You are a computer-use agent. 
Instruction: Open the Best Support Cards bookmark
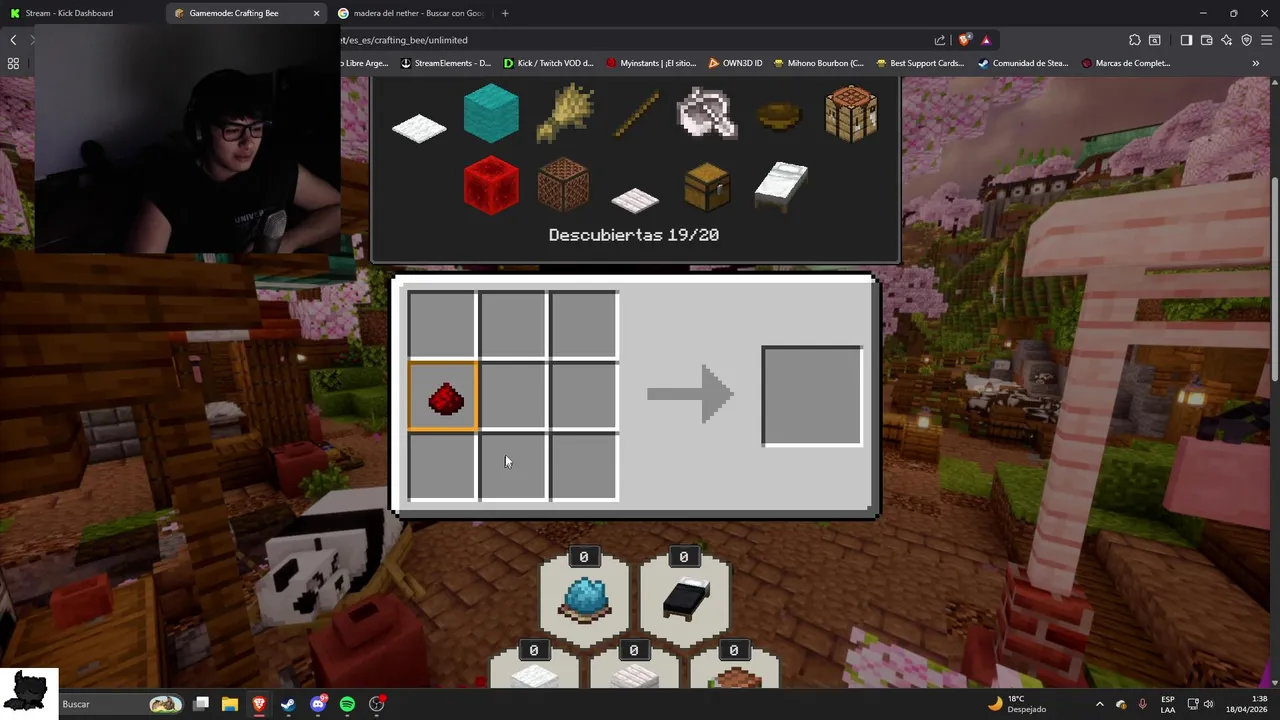pyautogui.click(x=921, y=63)
